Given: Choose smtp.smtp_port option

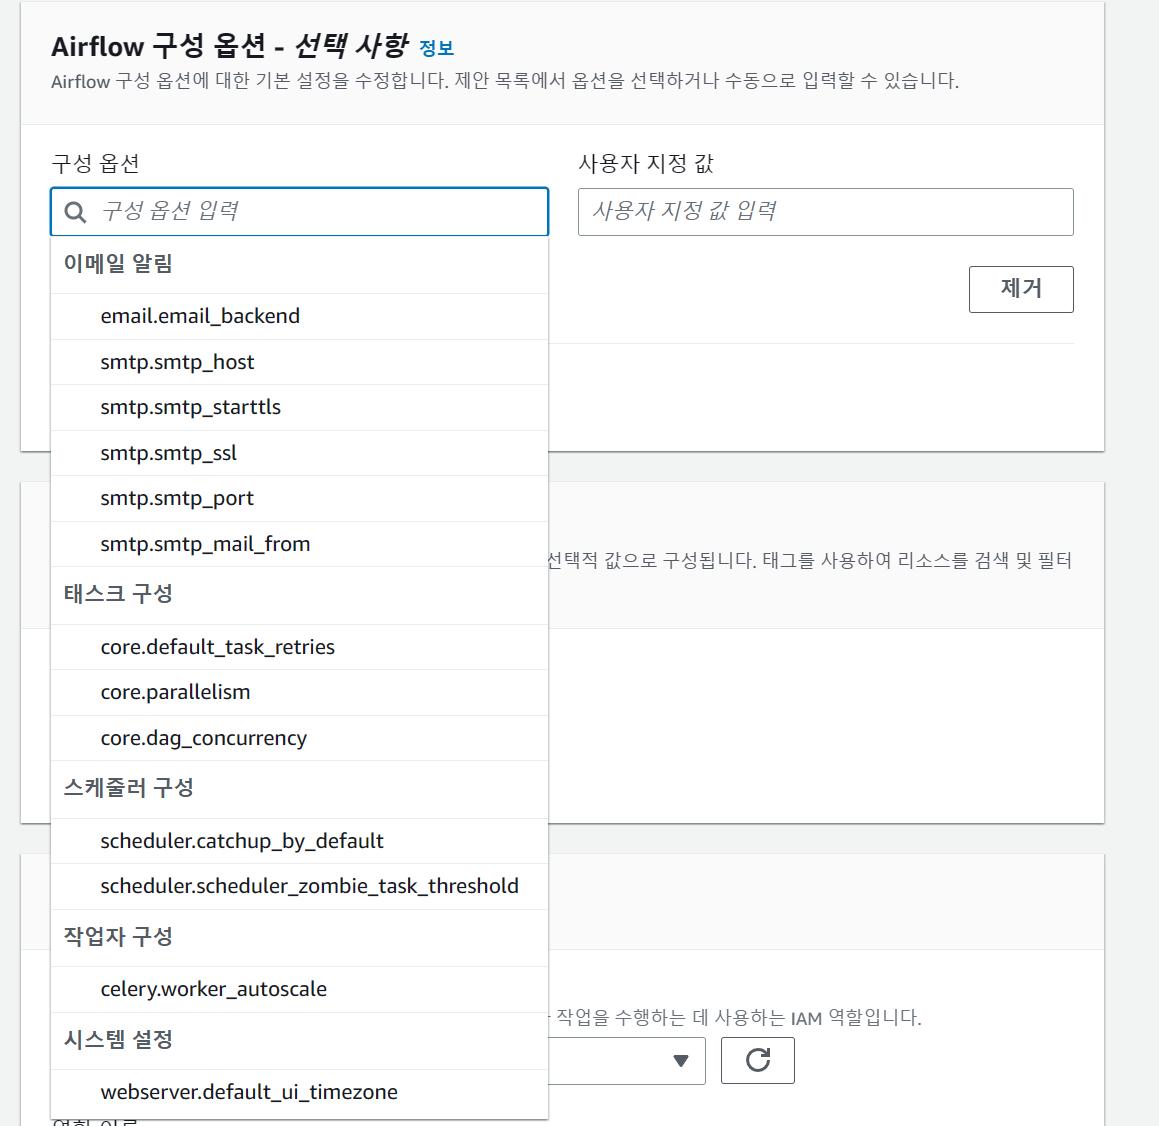Looking at the screenshot, I should [177, 498].
